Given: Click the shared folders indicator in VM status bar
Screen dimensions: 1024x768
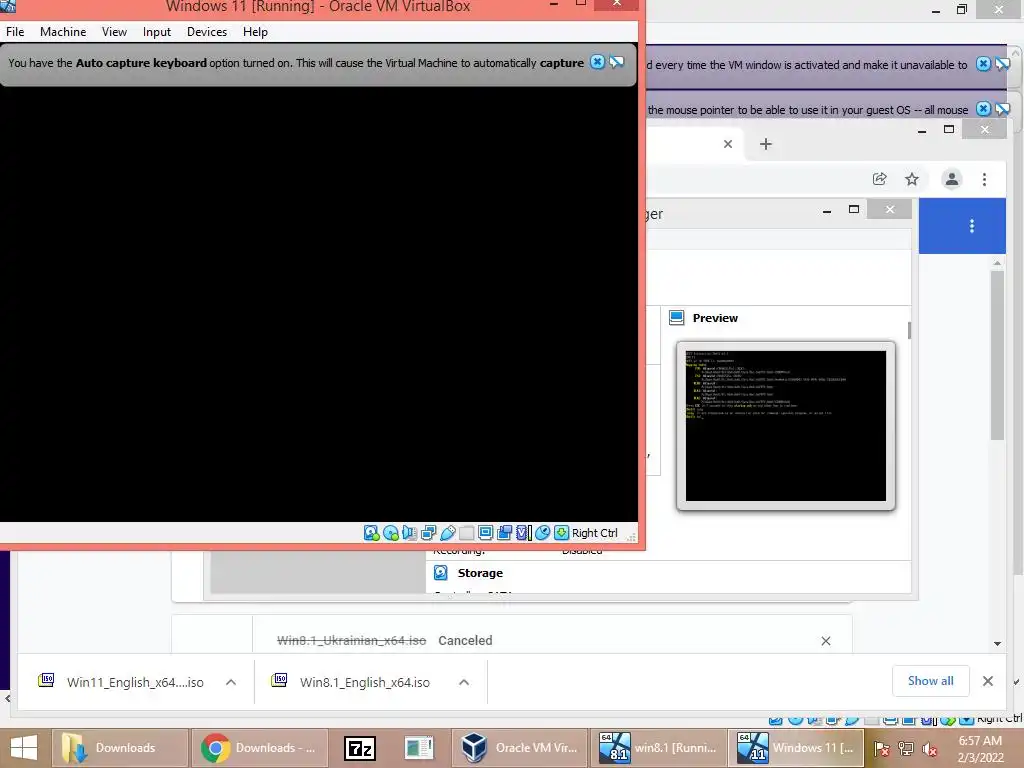Looking at the screenshot, I should [466, 533].
